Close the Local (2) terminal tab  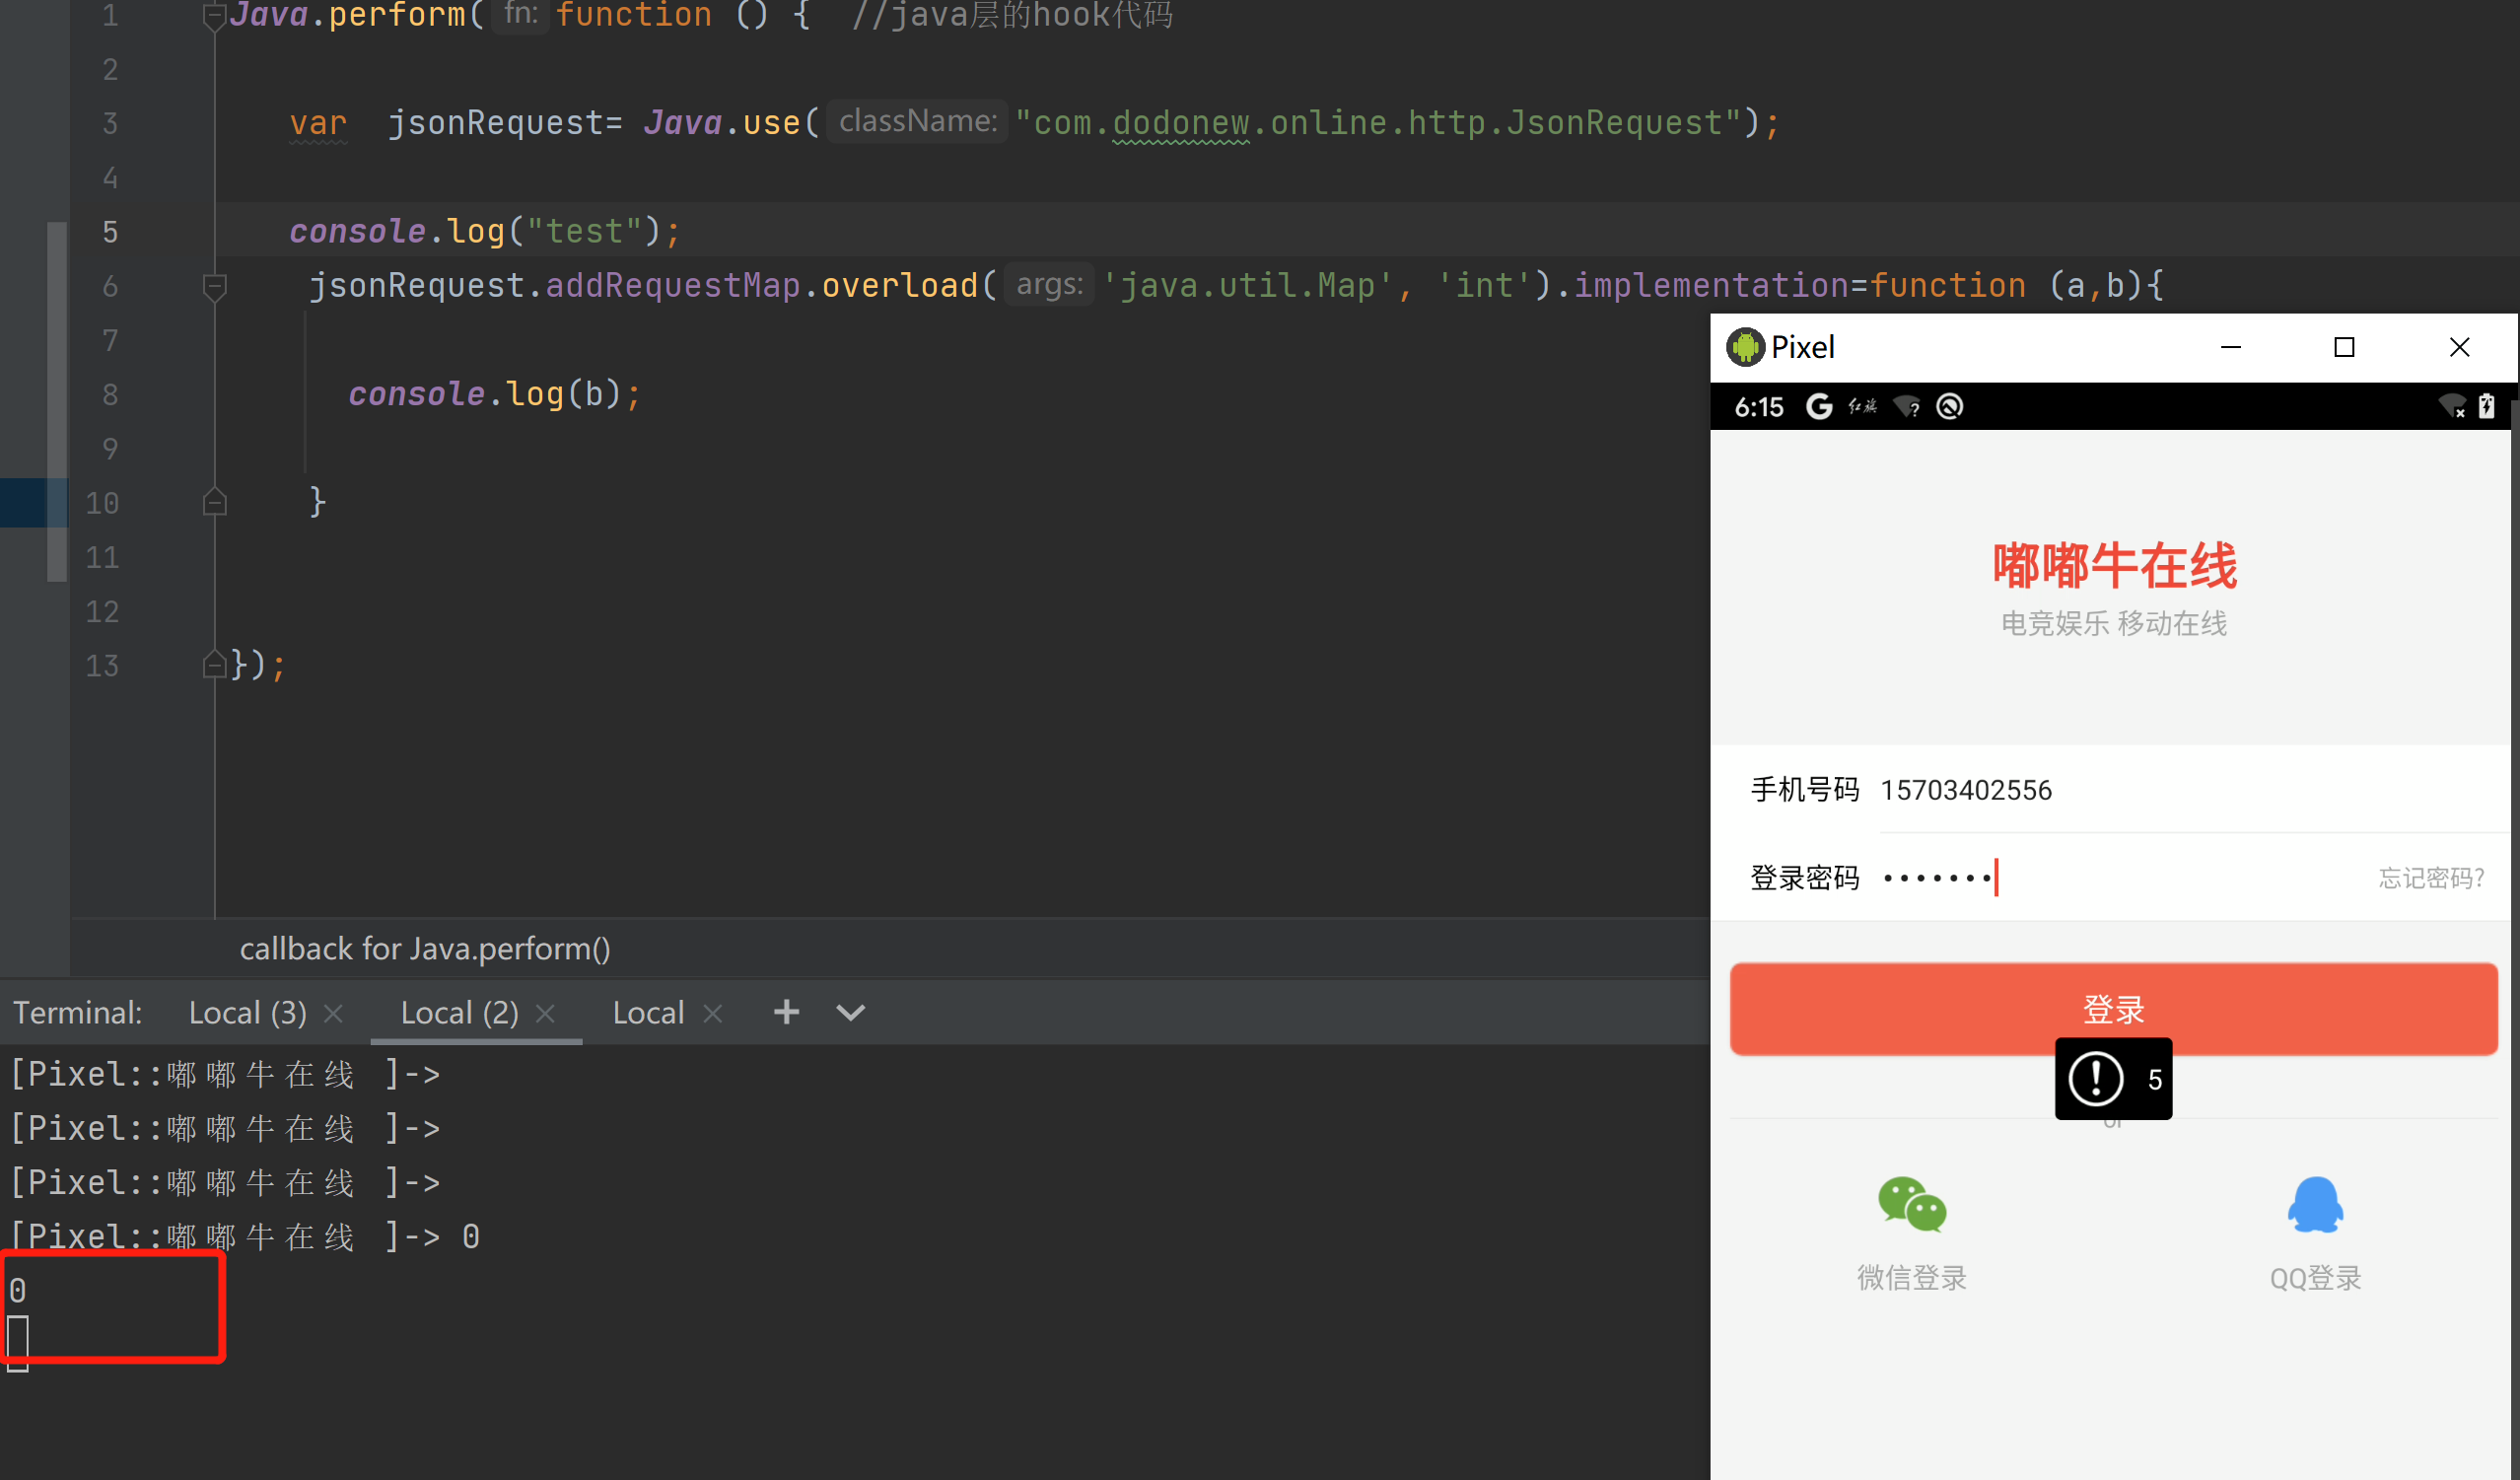(x=545, y=1014)
